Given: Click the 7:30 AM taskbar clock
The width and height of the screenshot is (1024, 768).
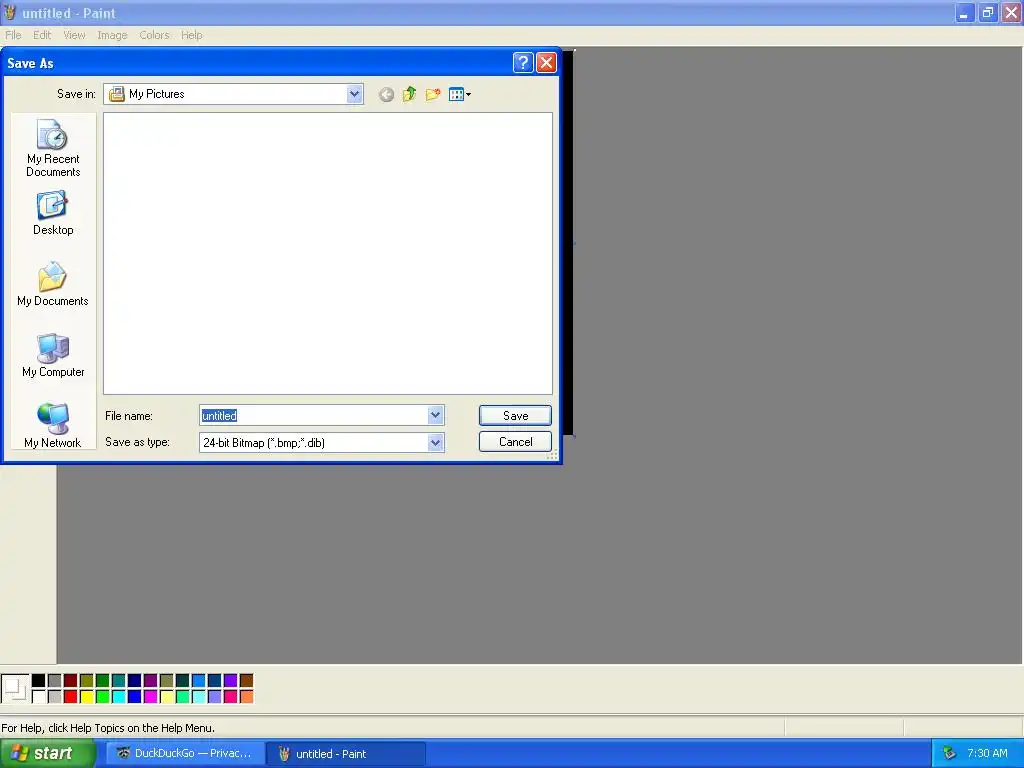Looking at the screenshot, I should (987, 754).
